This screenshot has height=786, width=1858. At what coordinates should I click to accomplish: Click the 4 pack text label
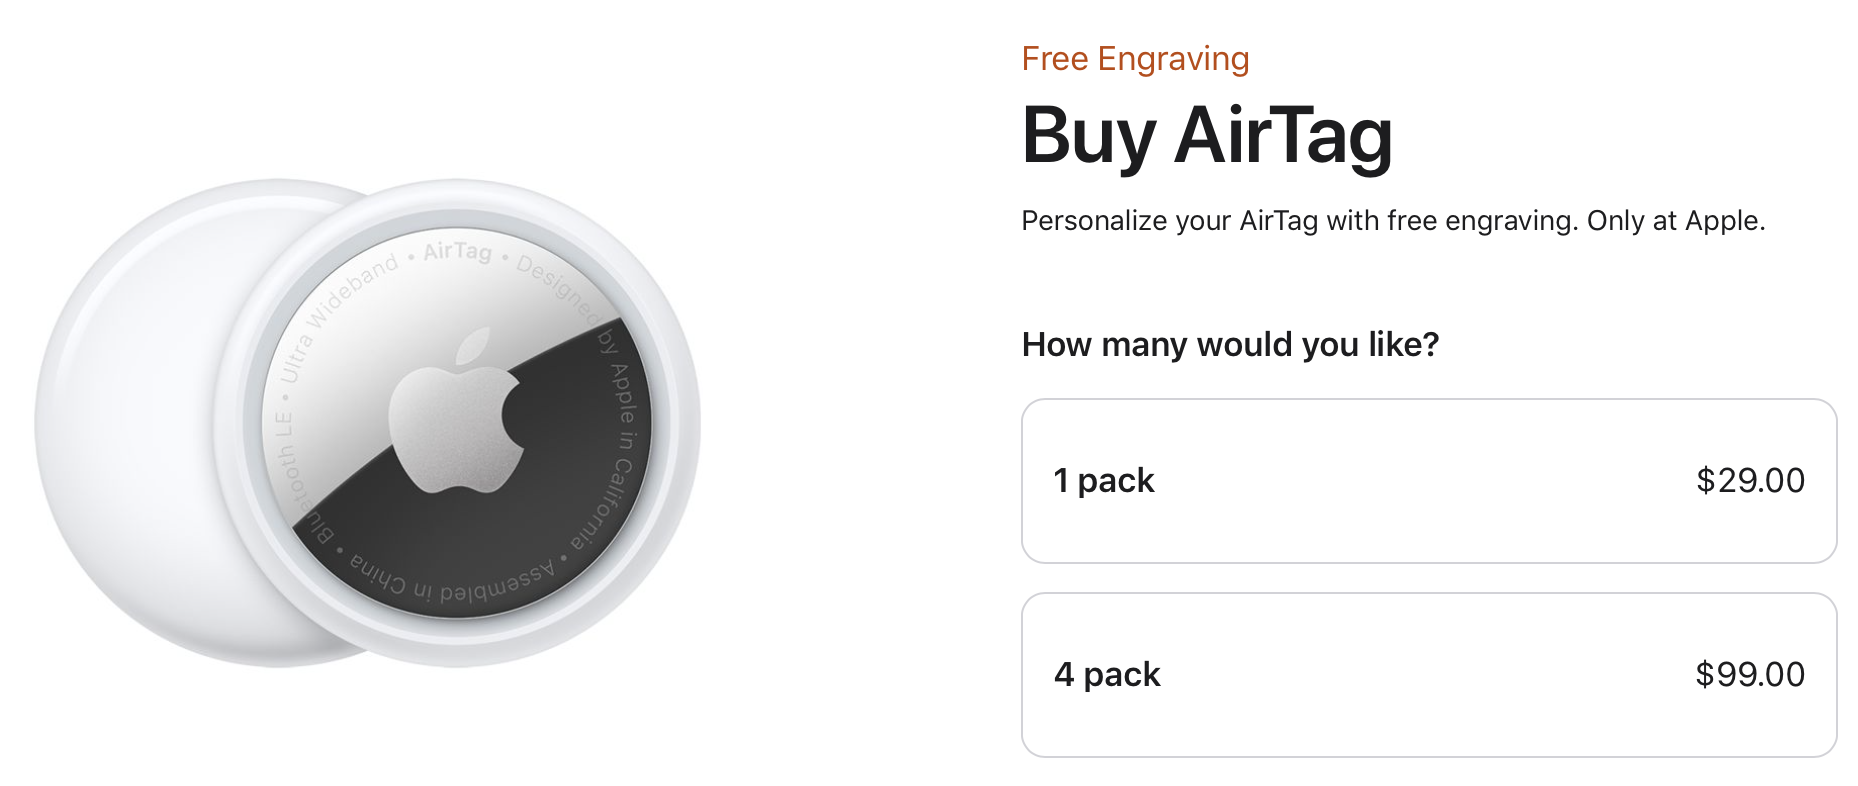(x=1106, y=674)
